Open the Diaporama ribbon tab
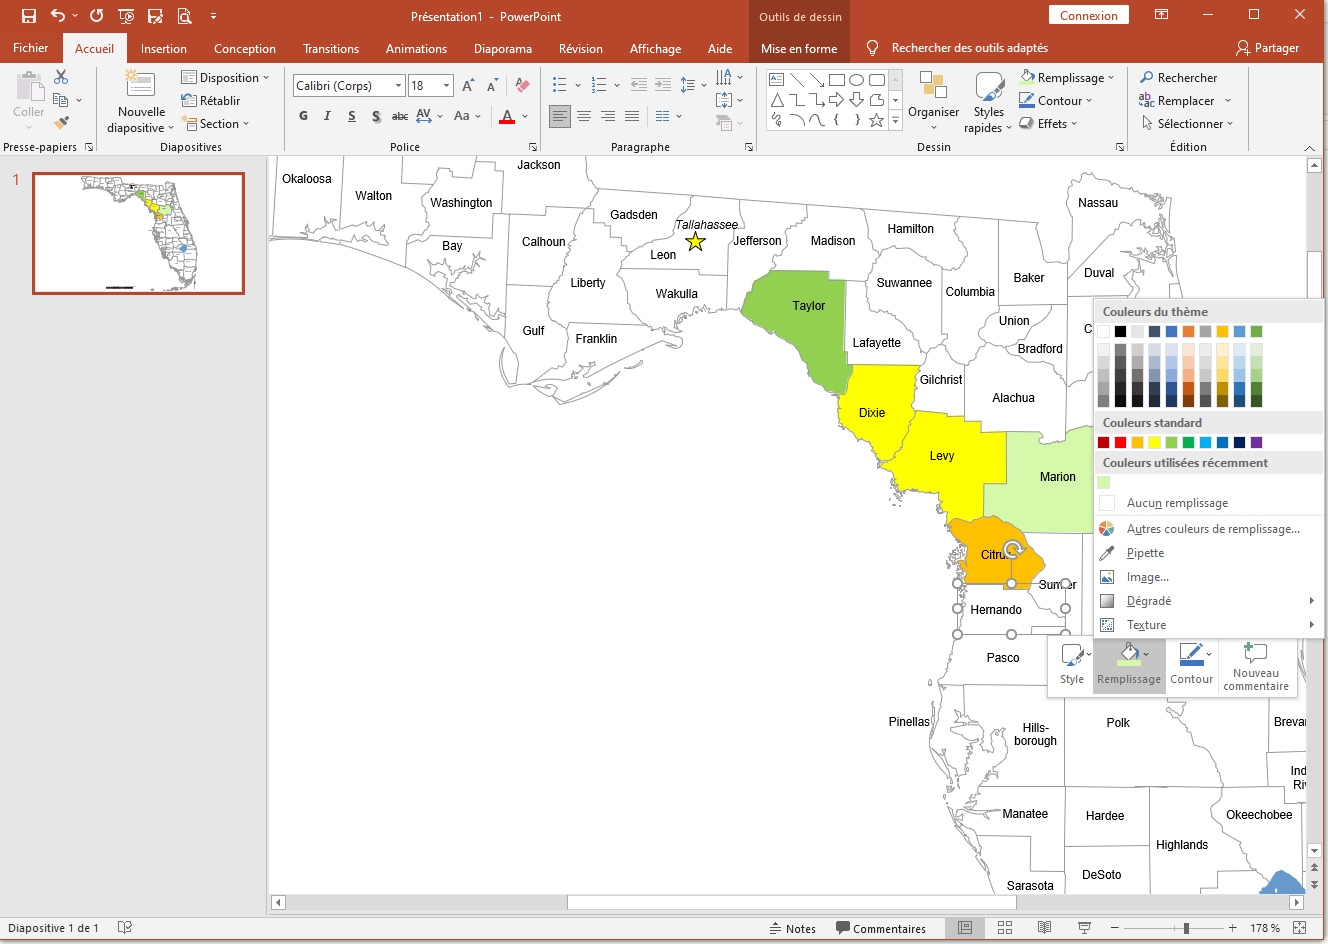 pyautogui.click(x=502, y=48)
